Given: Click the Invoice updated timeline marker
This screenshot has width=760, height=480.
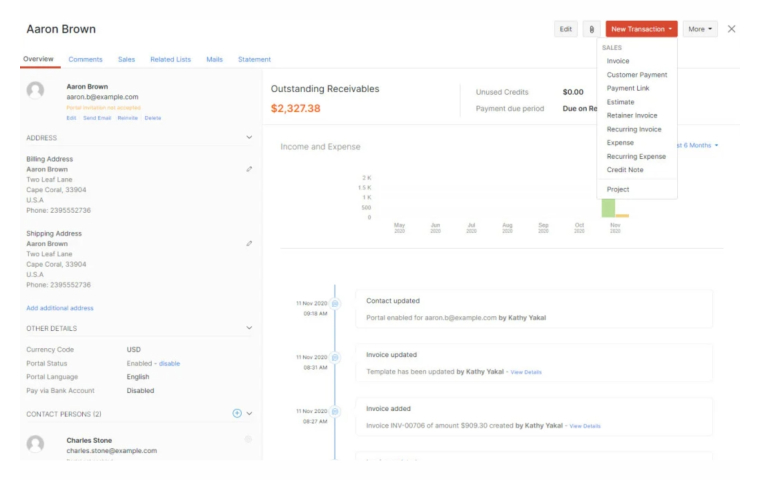Looking at the screenshot, I should (x=334, y=357).
